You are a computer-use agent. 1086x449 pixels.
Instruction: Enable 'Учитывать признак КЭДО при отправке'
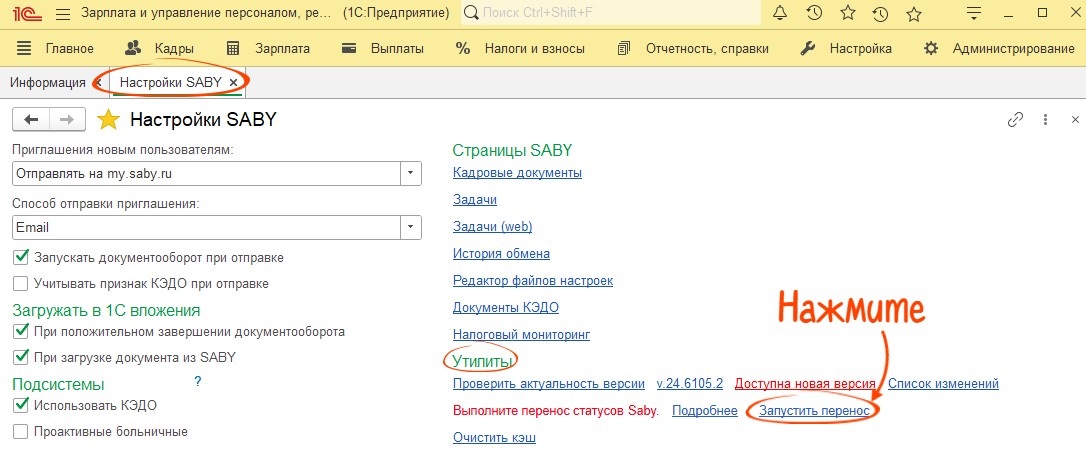[x=21, y=284]
